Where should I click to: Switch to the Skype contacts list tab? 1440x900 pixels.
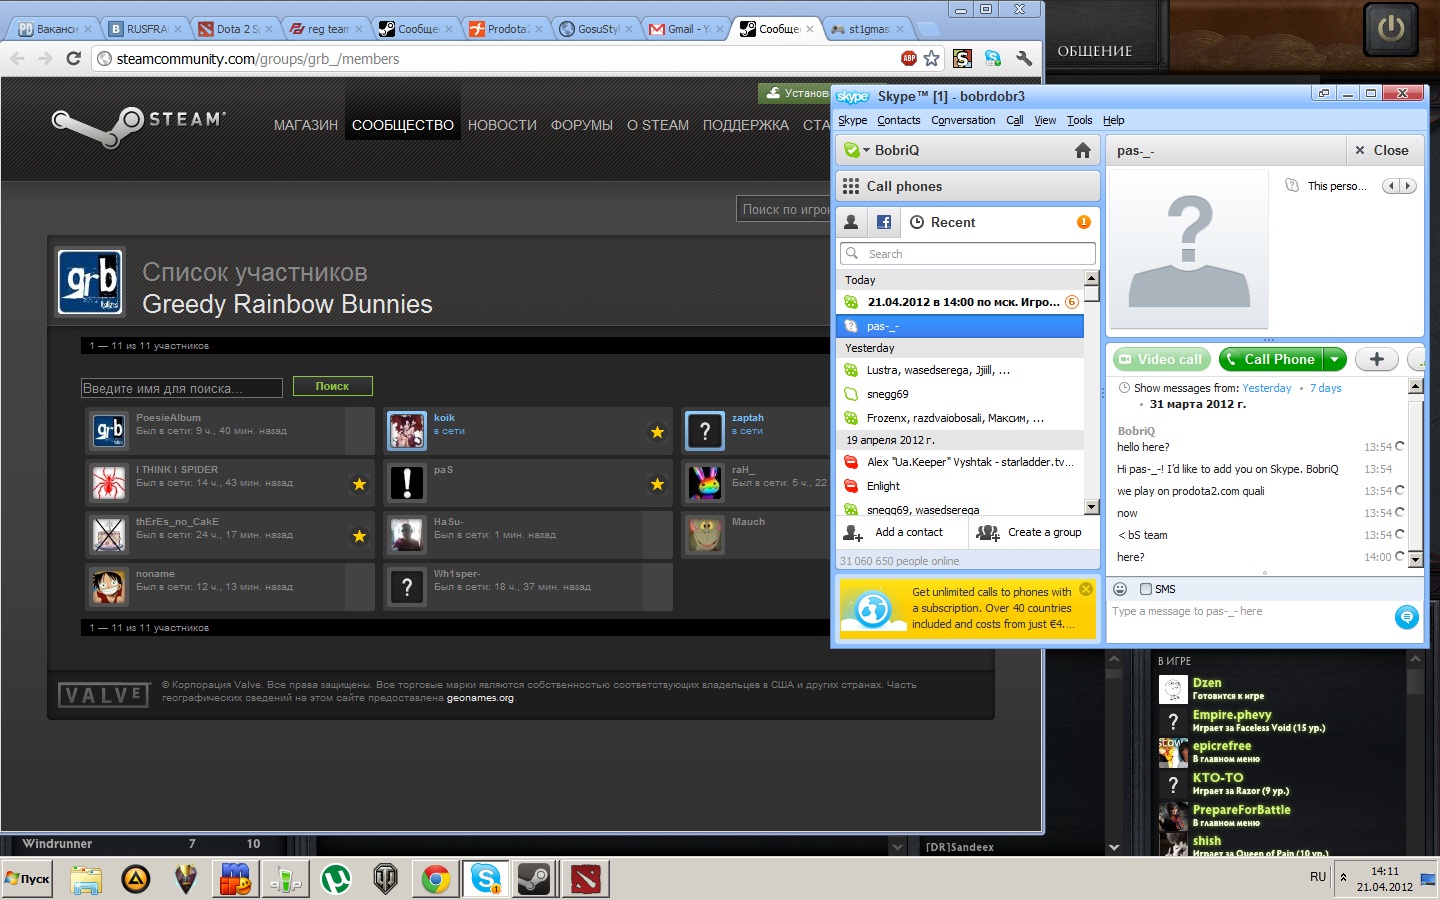click(851, 222)
